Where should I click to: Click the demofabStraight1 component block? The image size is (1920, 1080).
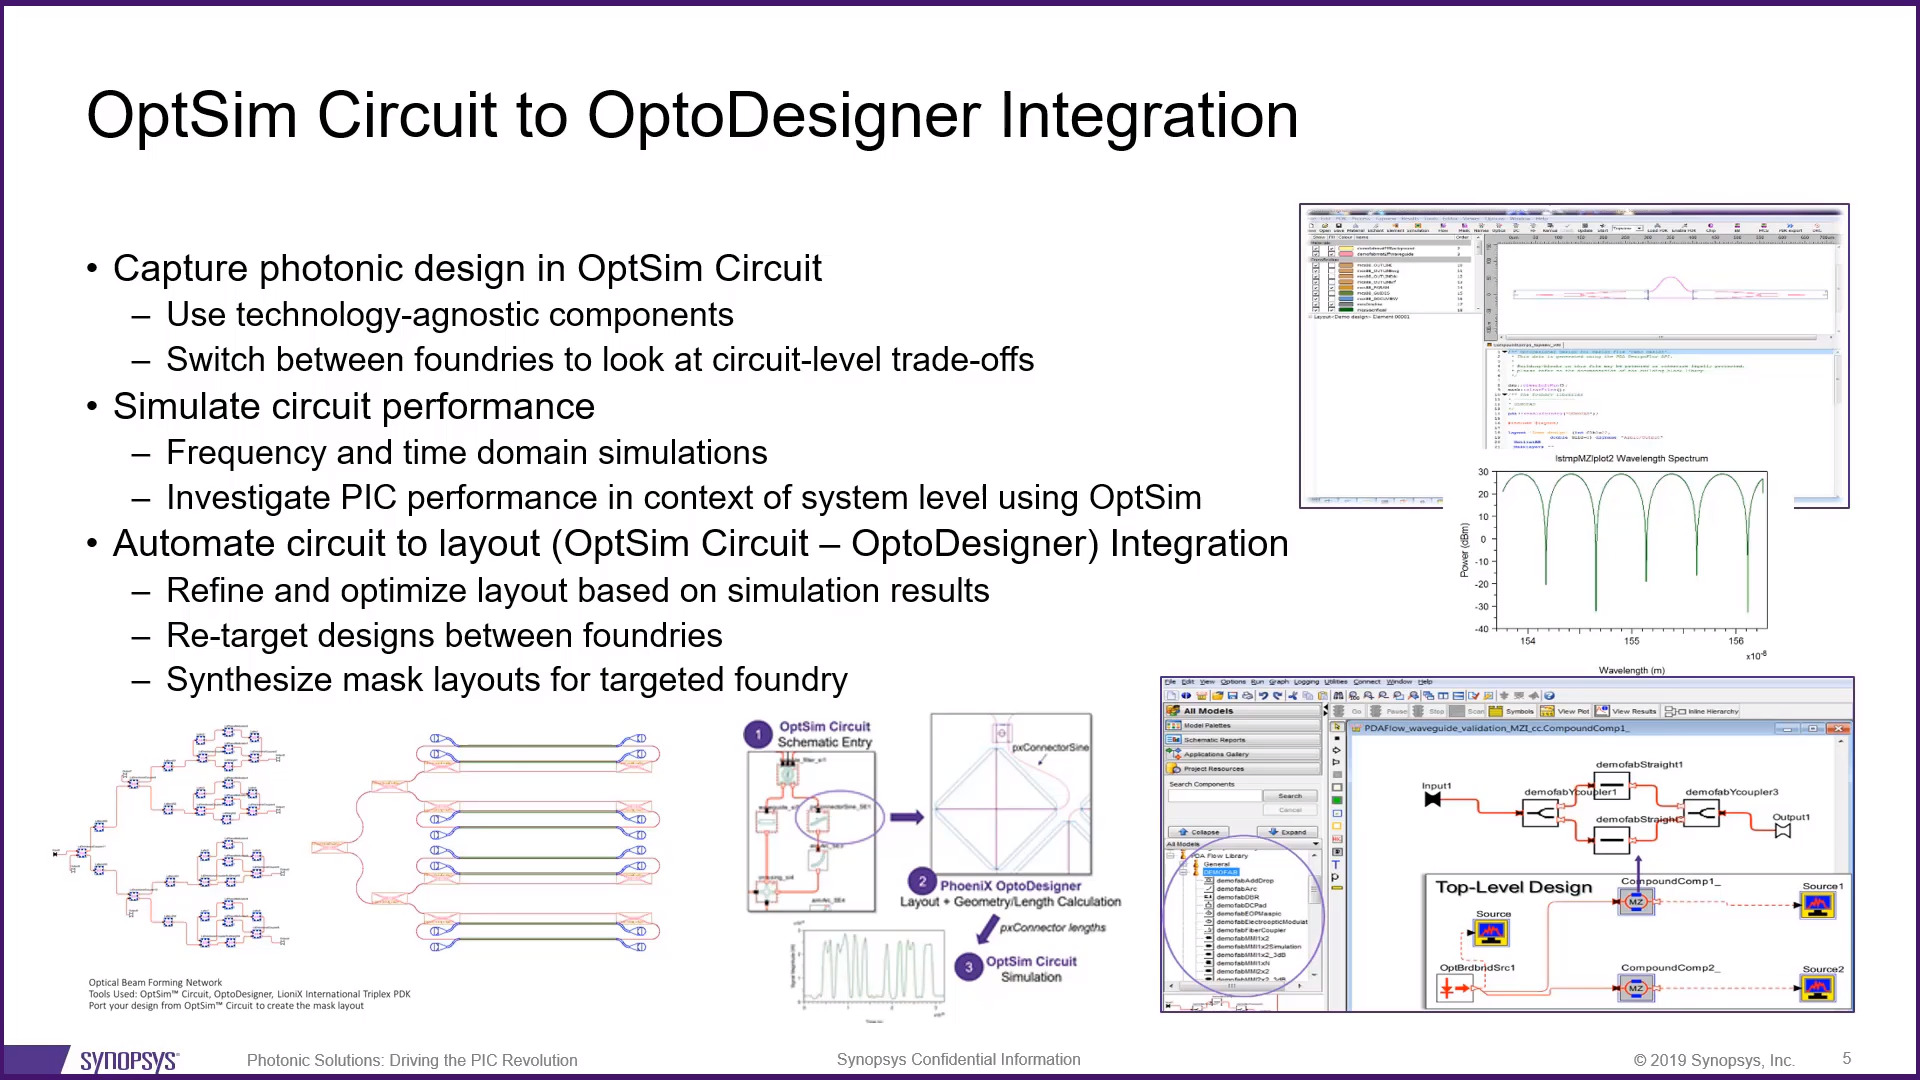pyautogui.click(x=1611, y=784)
